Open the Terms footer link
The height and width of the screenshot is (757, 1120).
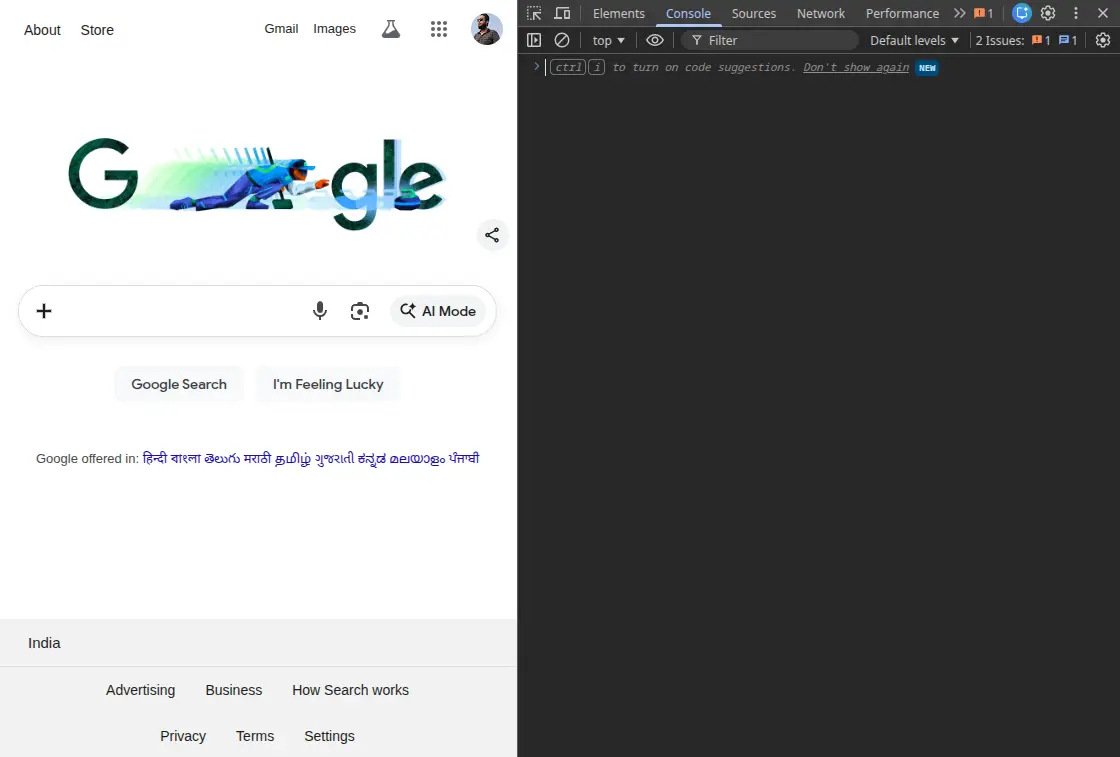pos(255,736)
